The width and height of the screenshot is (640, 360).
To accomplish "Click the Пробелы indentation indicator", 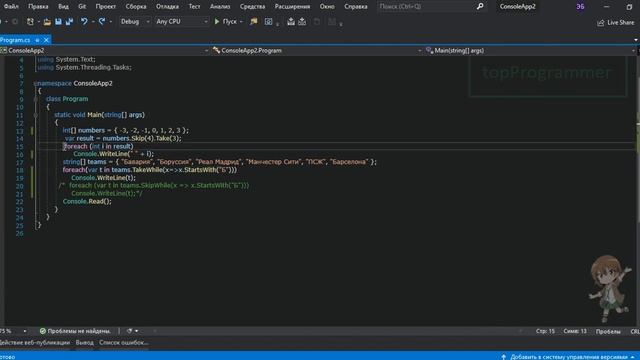I will point(608,331).
